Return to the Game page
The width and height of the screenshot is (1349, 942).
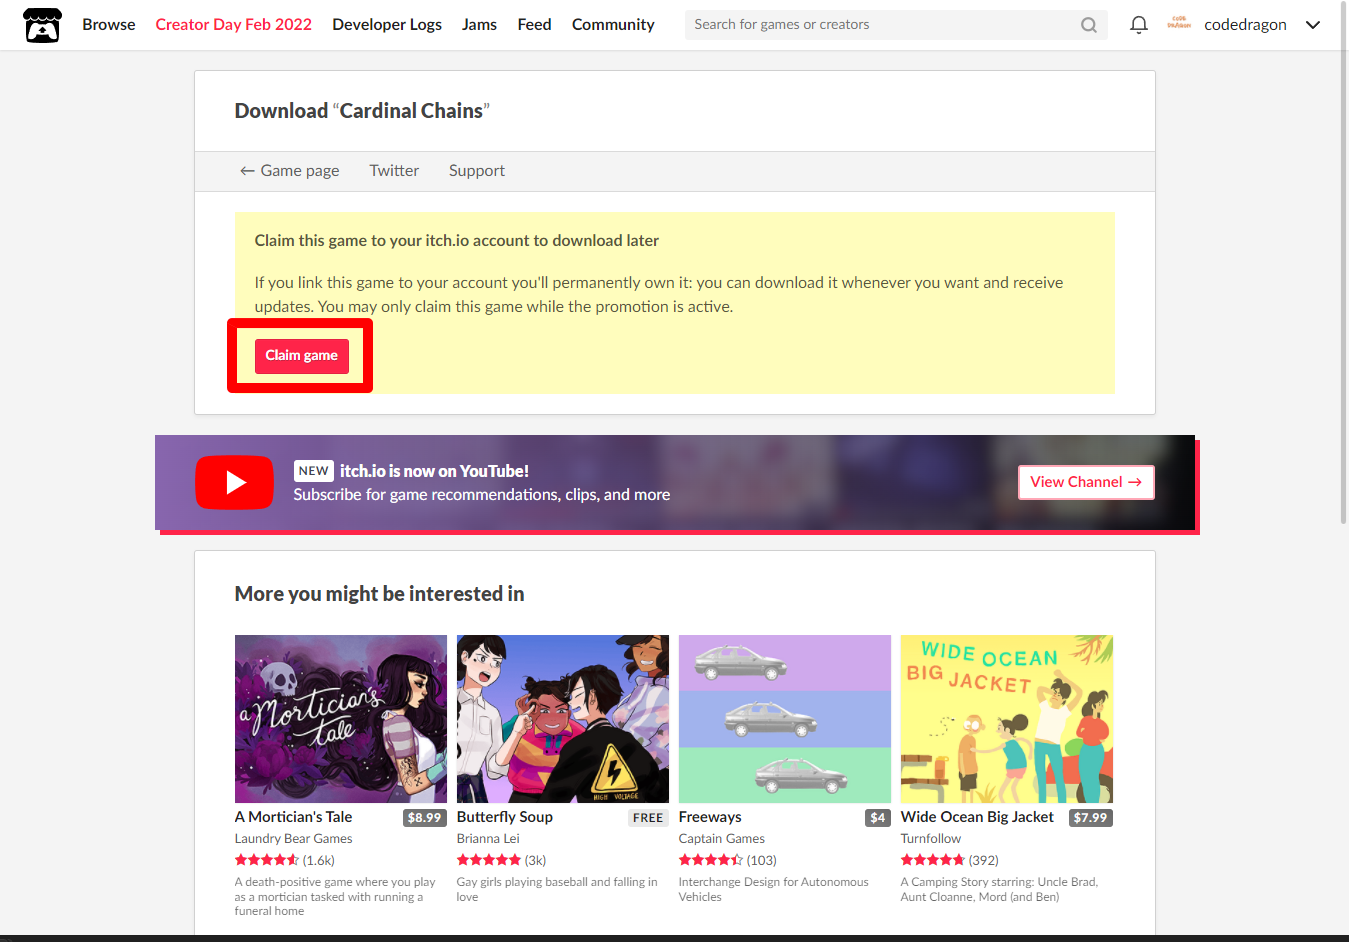click(289, 171)
